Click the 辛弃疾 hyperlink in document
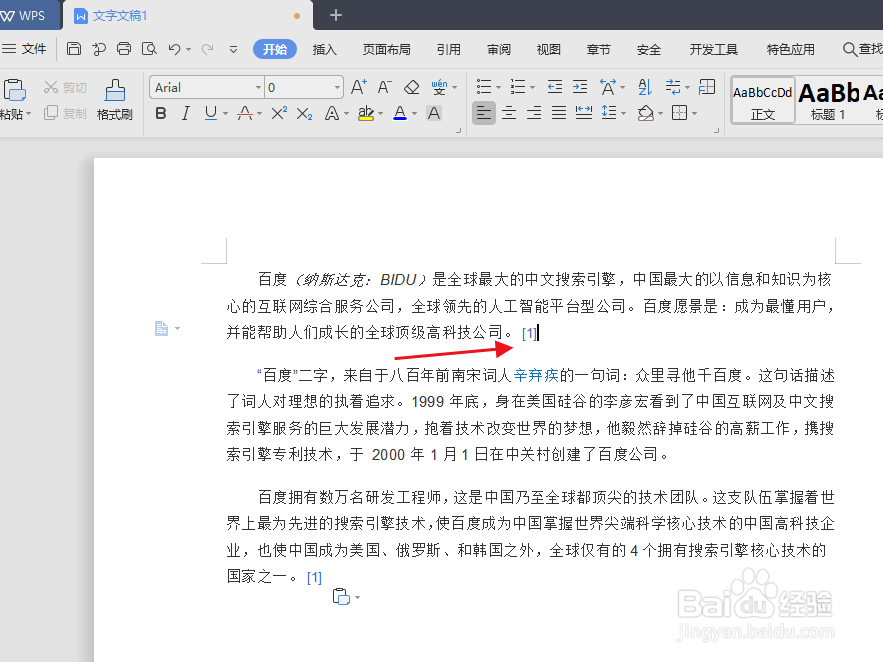This screenshot has height=662, width=883. pyautogui.click(x=536, y=375)
